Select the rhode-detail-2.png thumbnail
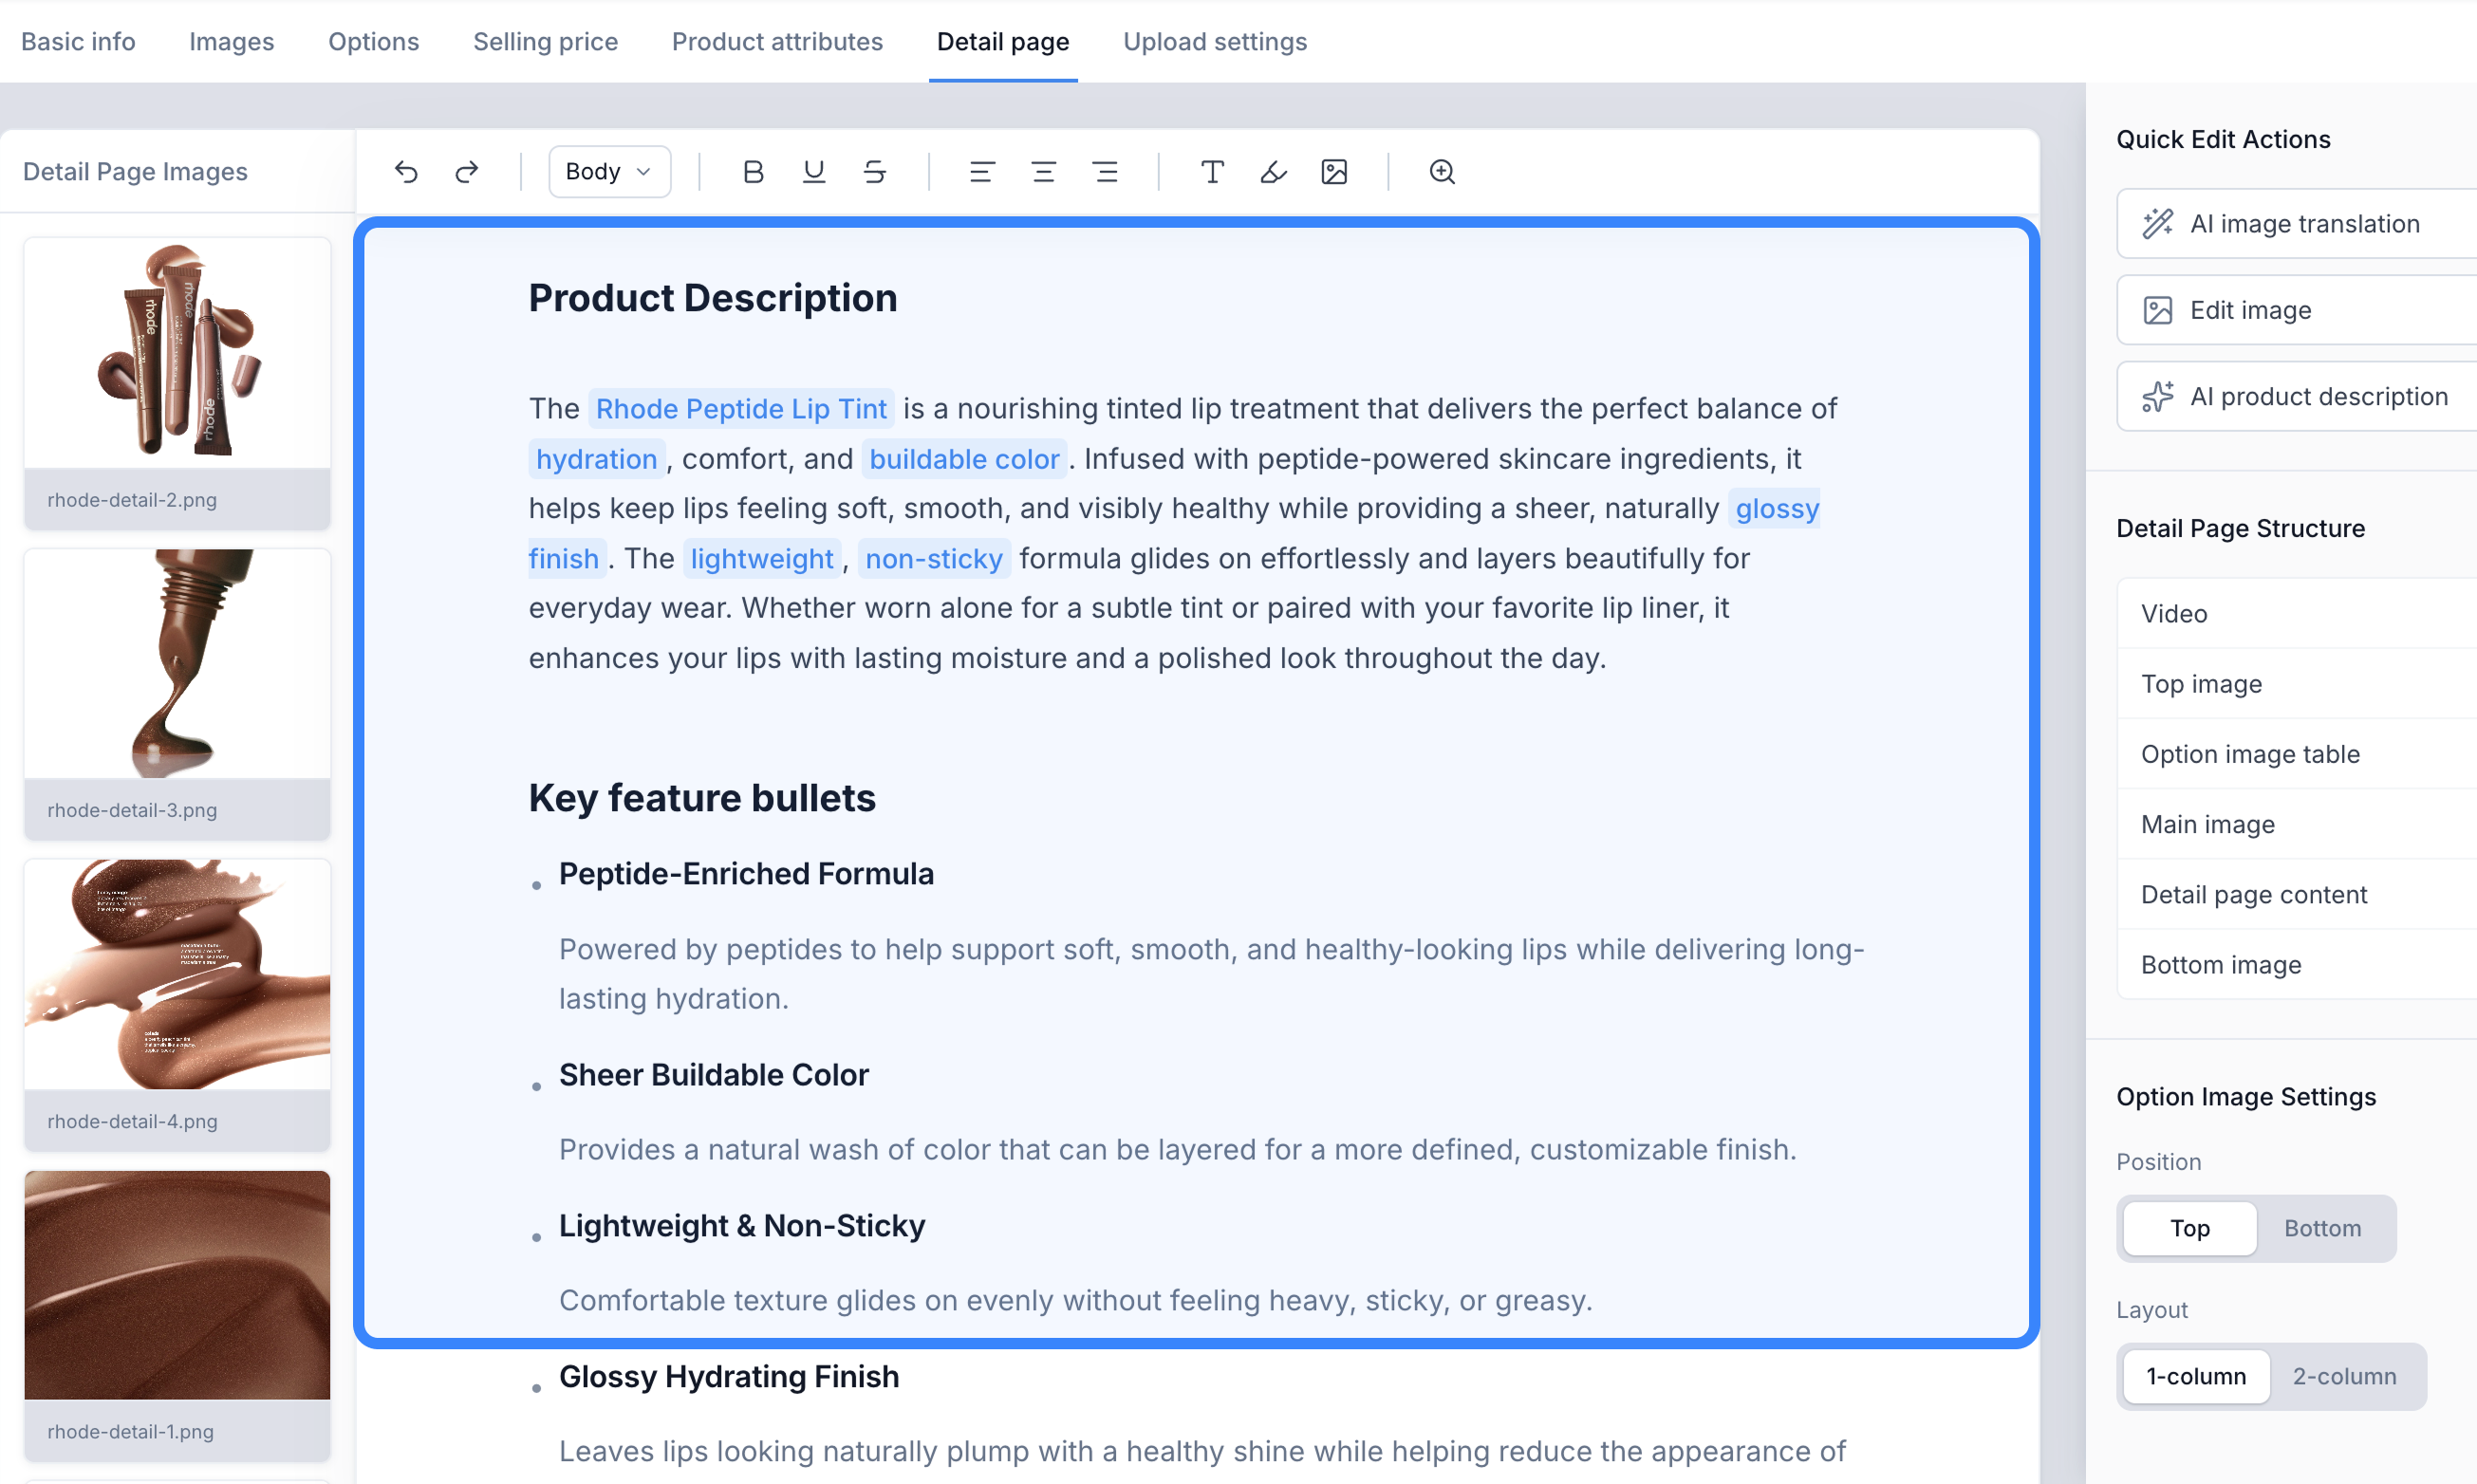This screenshot has height=1484, width=2477. click(x=177, y=383)
